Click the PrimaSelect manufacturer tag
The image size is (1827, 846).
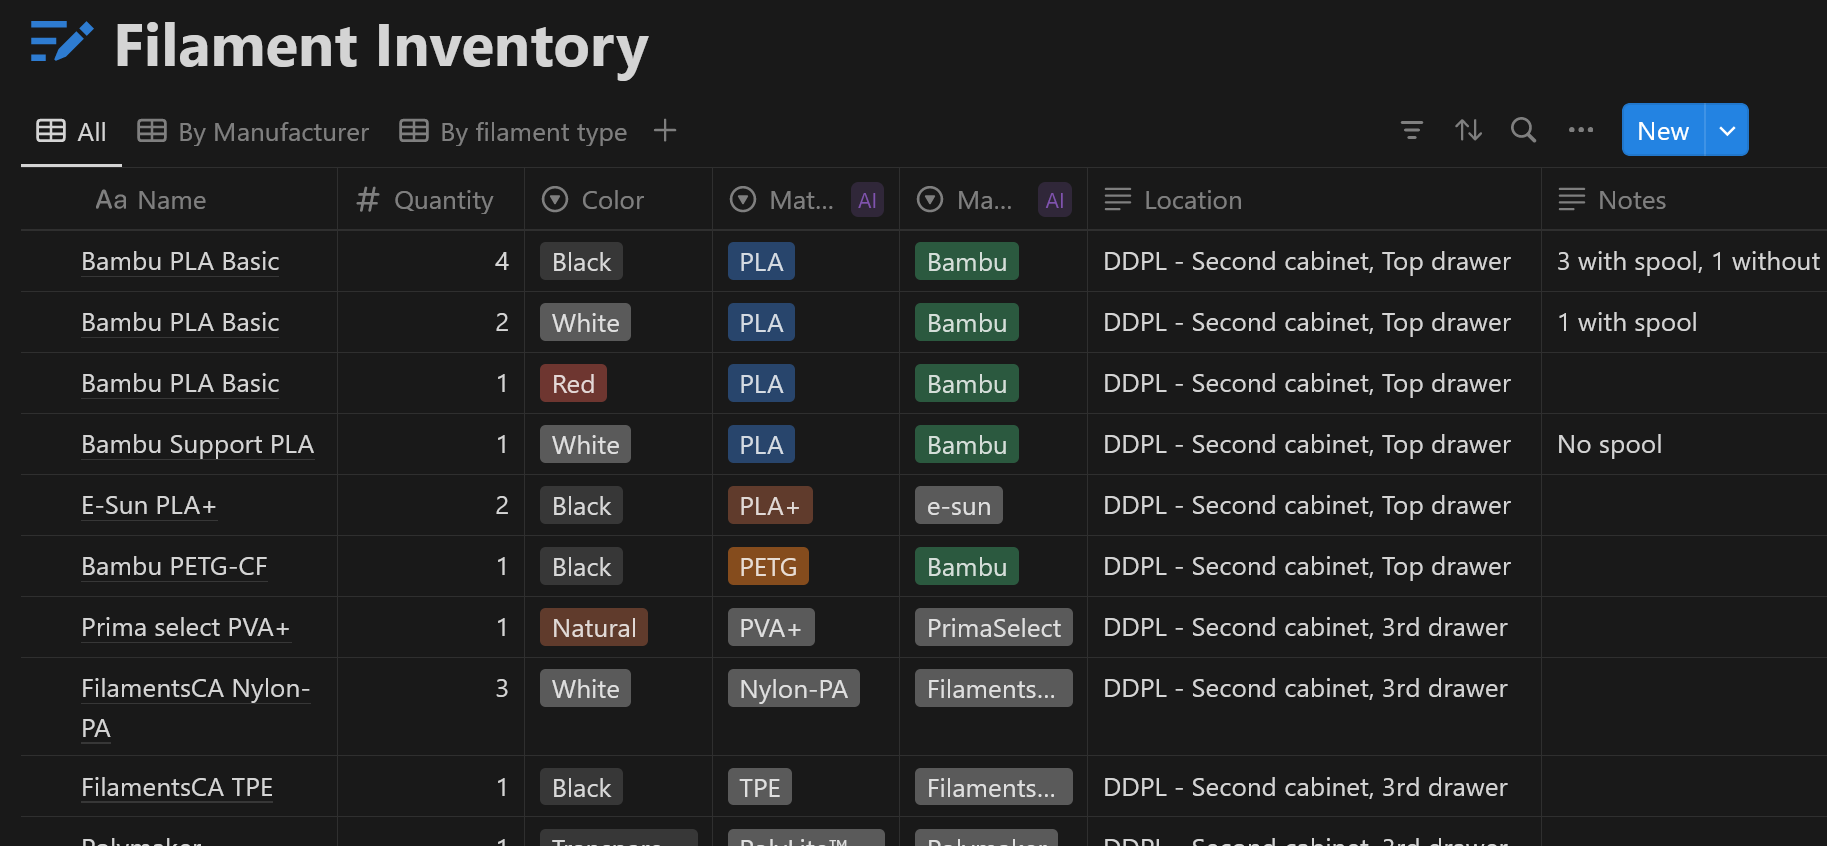tap(994, 627)
